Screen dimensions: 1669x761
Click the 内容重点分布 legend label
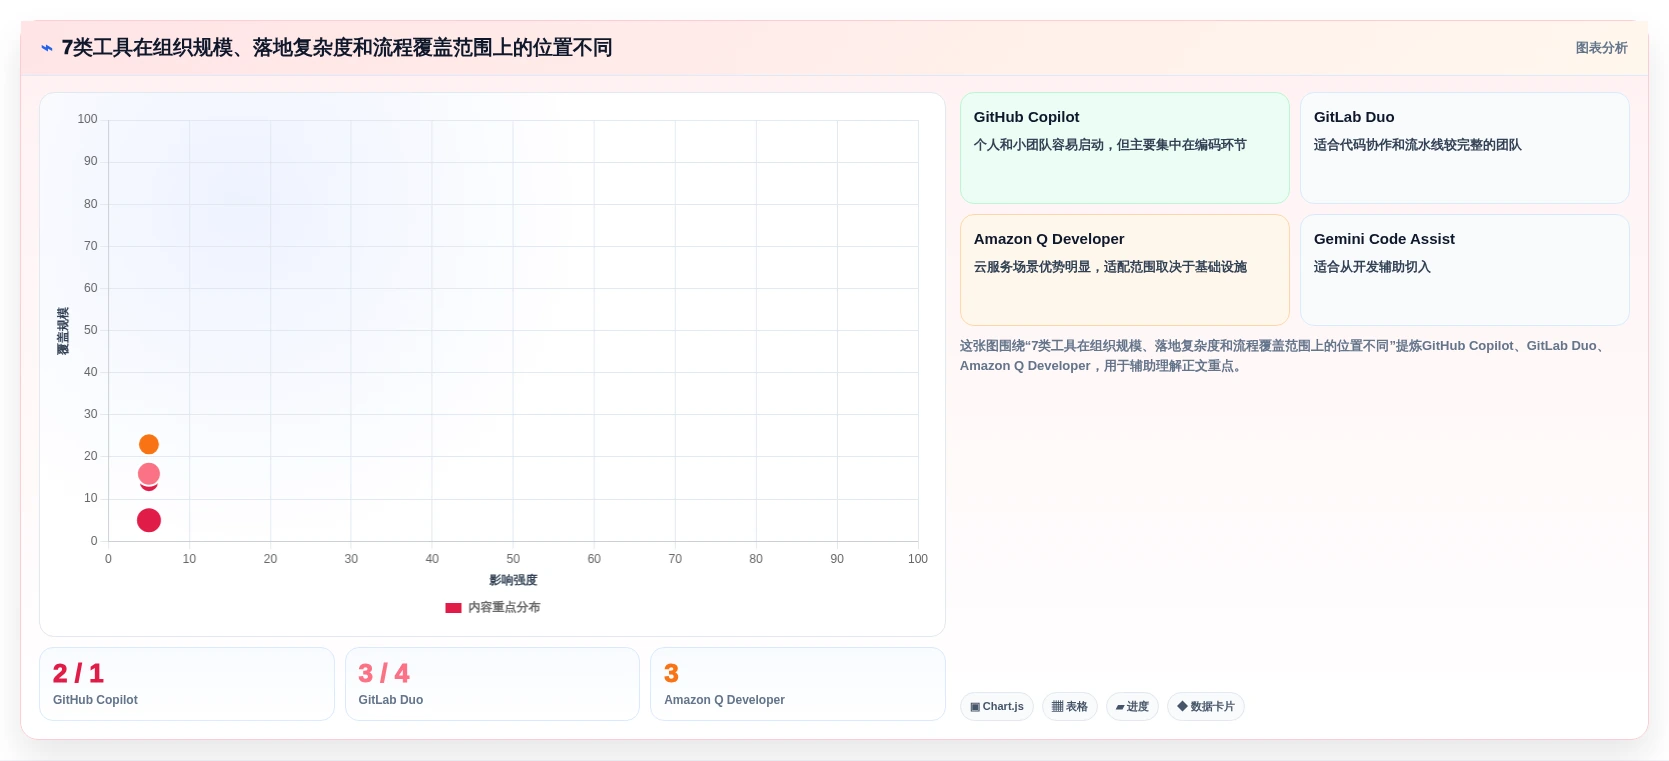pos(504,607)
